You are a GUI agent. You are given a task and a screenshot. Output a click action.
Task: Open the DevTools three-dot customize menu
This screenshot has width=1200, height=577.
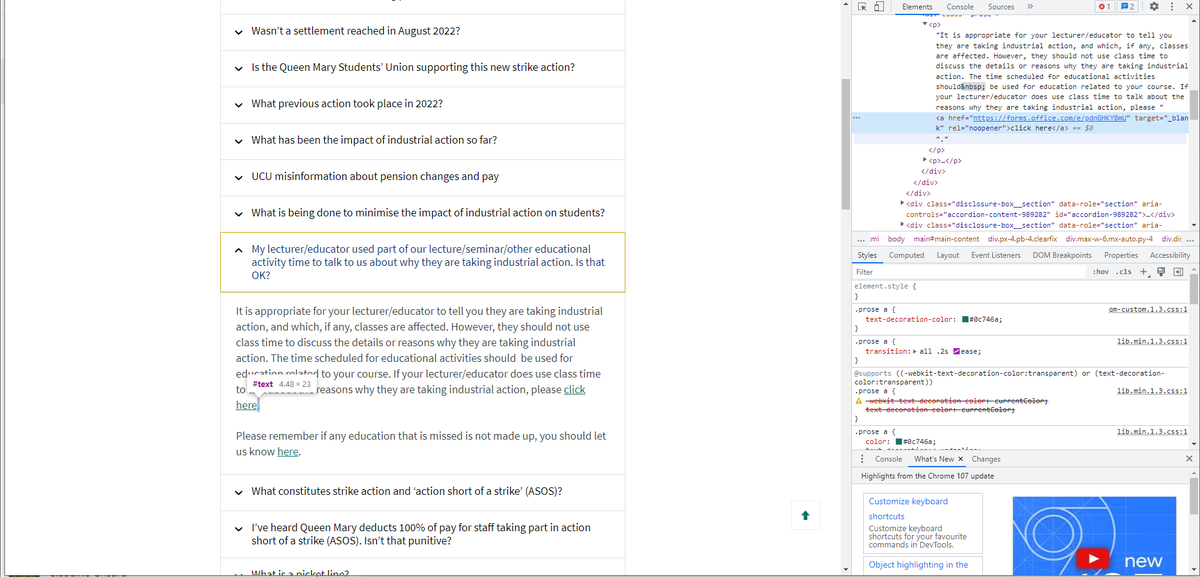pos(1172,6)
